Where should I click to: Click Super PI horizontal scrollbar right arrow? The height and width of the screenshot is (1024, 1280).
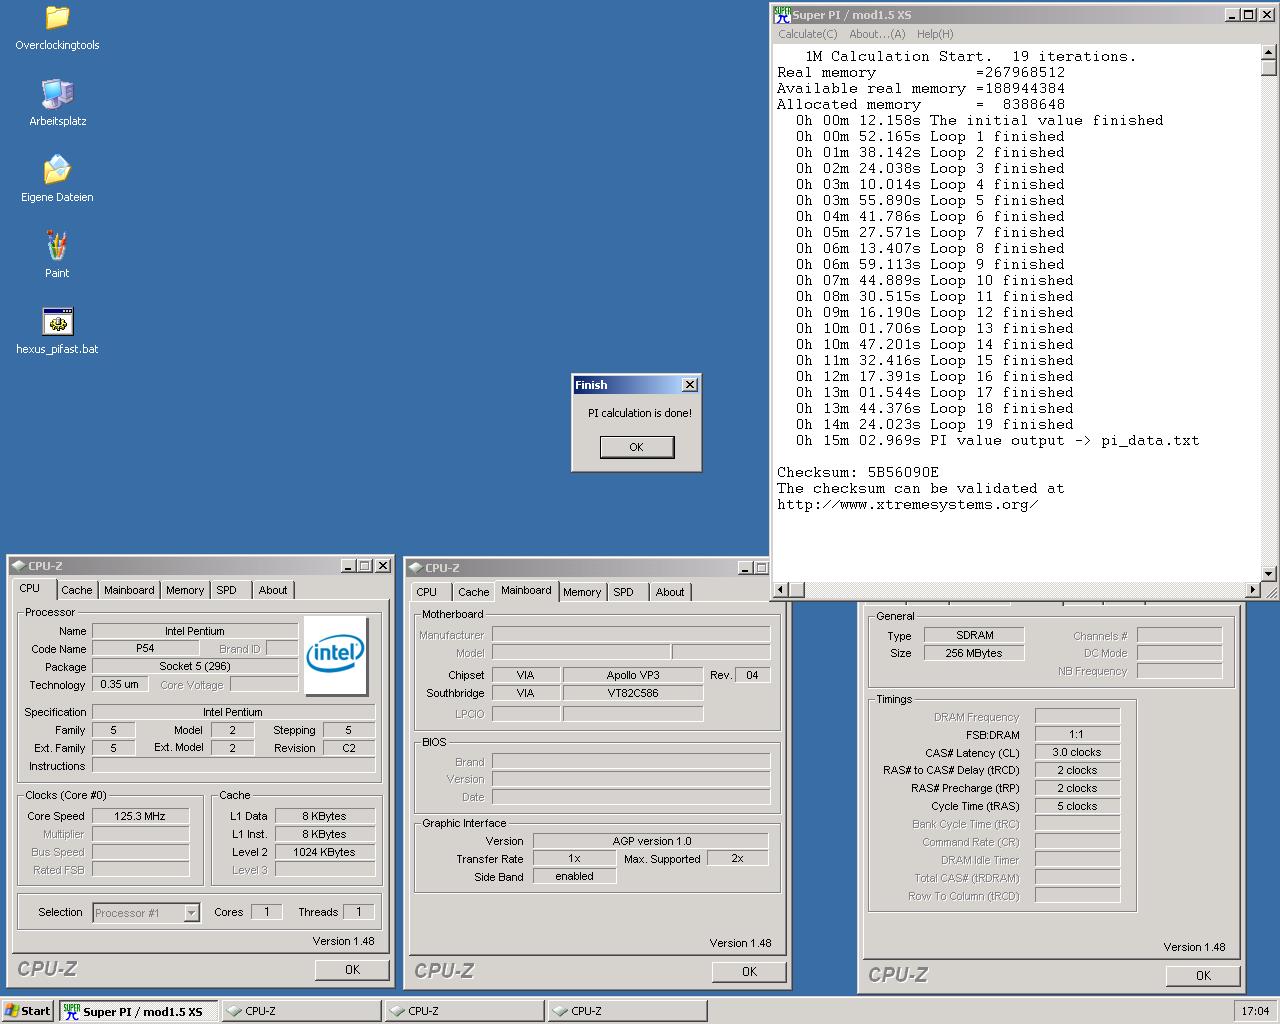1252,590
